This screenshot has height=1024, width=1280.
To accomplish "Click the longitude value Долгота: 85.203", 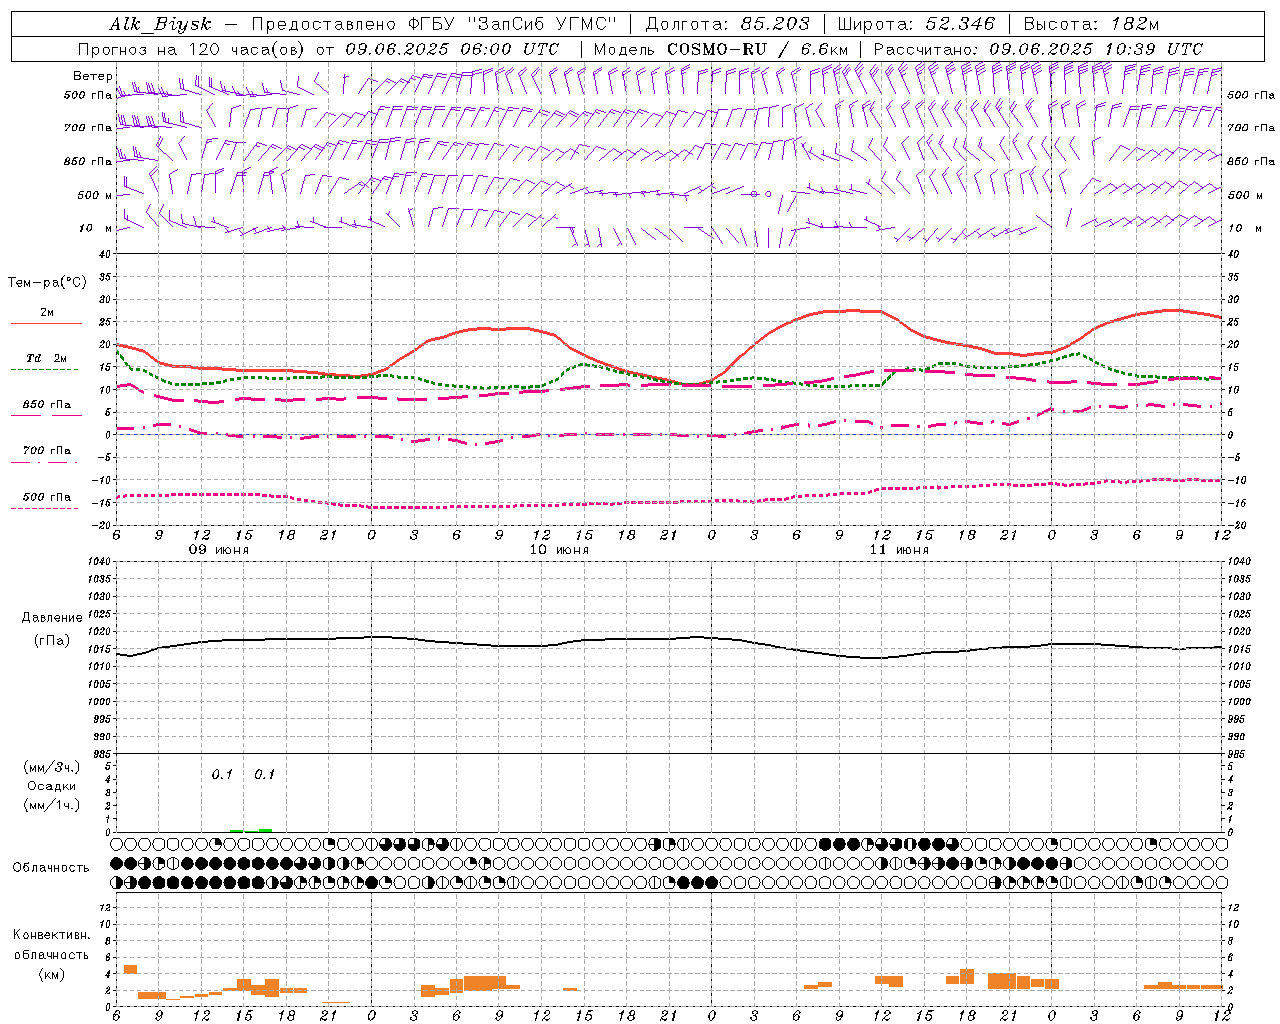I will 727,24.
